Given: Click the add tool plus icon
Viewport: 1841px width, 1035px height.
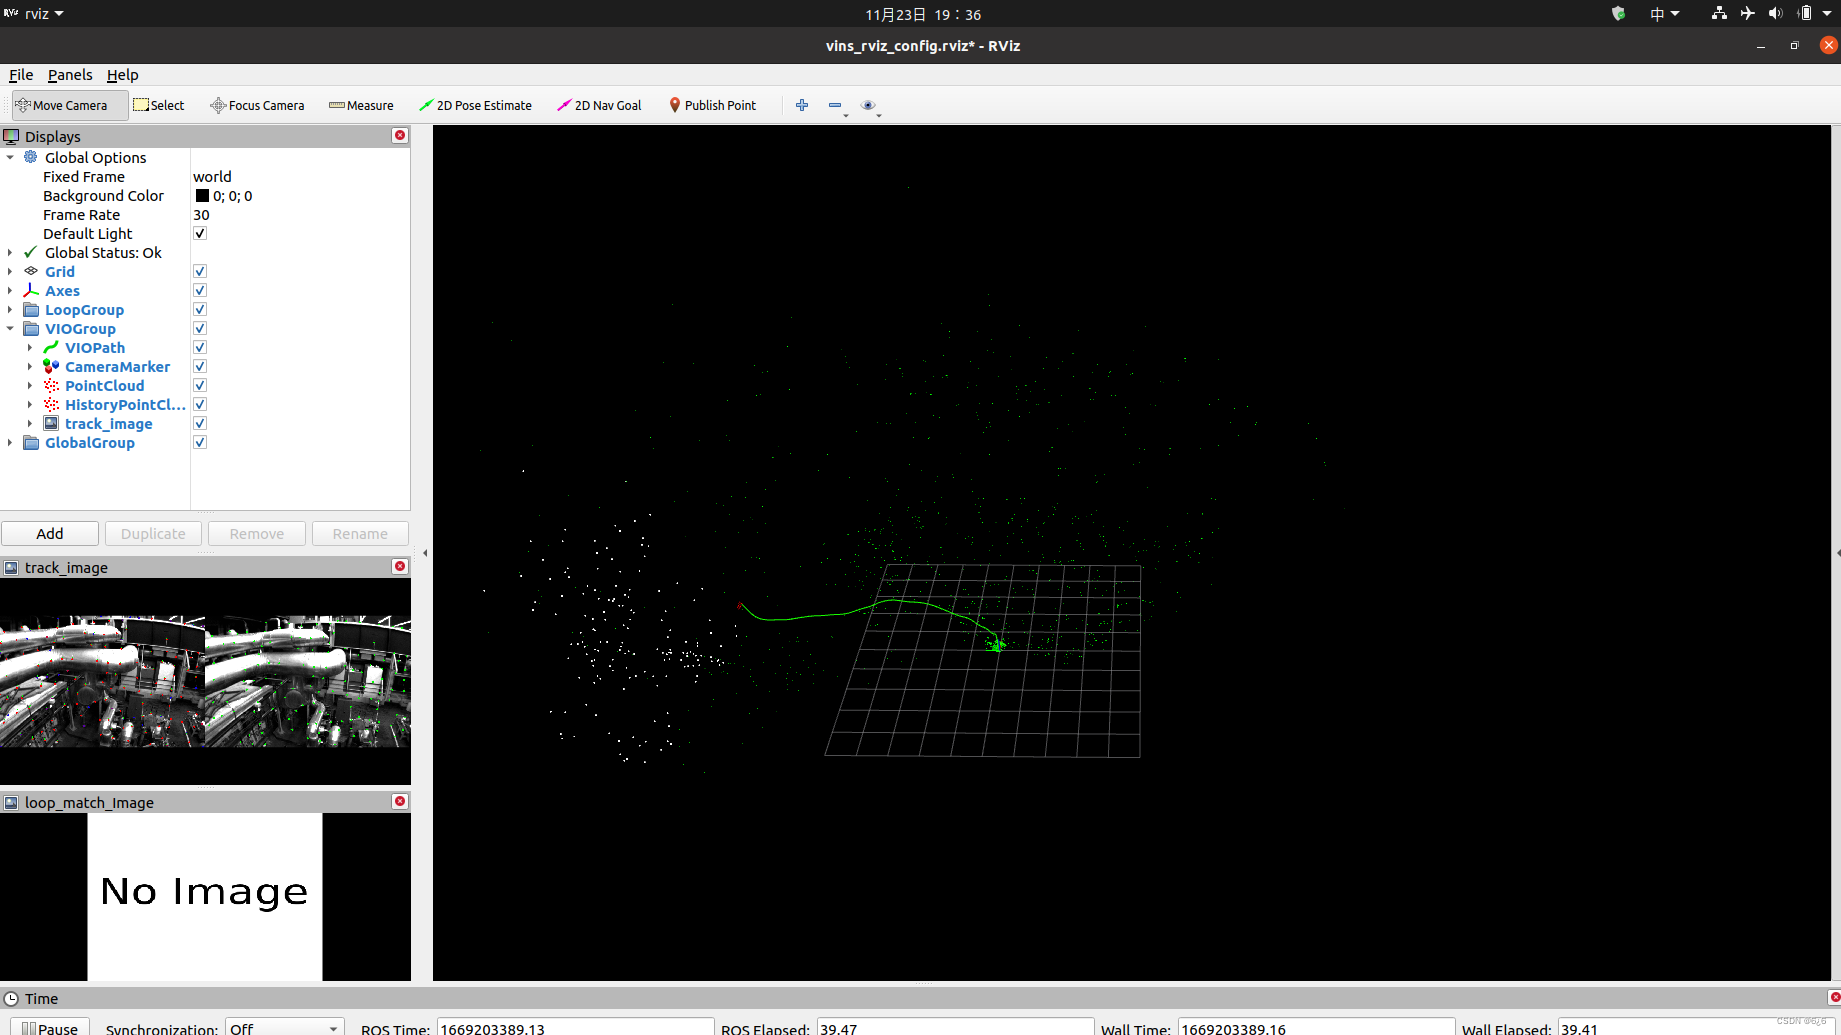Looking at the screenshot, I should [x=802, y=105].
